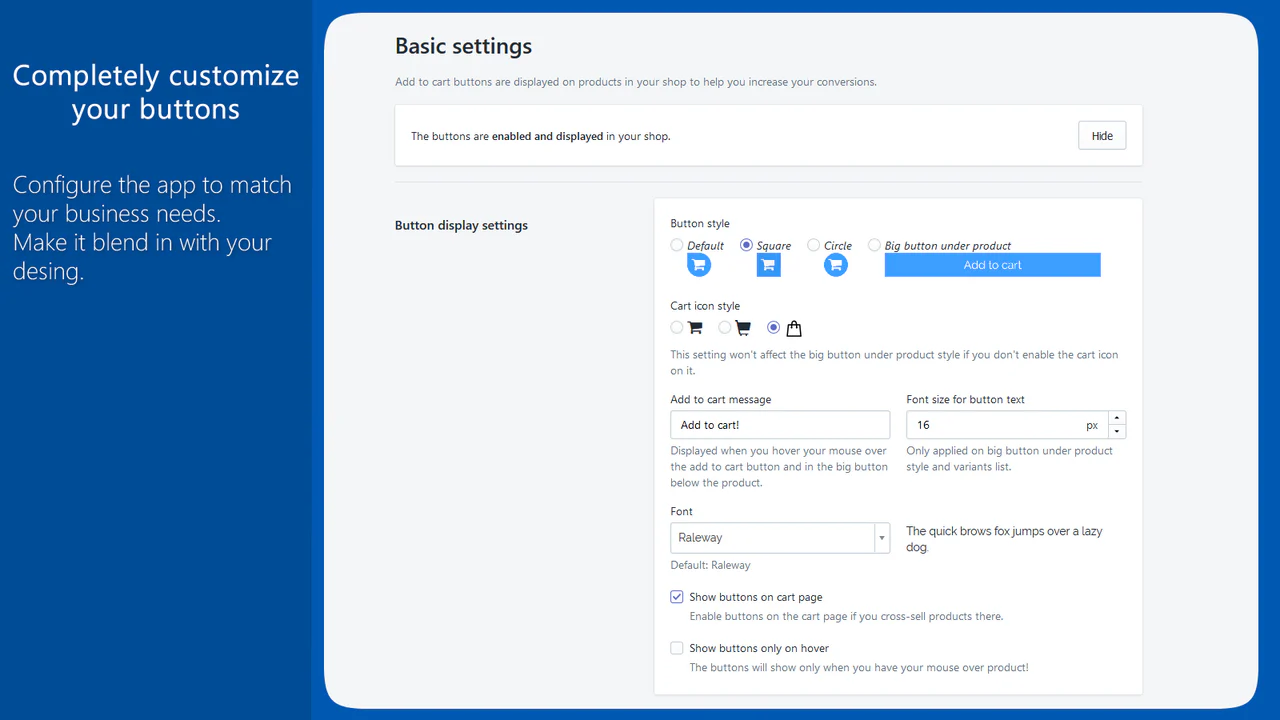1280x720 pixels.
Task: Click the Circle style cart icon preview
Action: pyautogui.click(x=836, y=265)
